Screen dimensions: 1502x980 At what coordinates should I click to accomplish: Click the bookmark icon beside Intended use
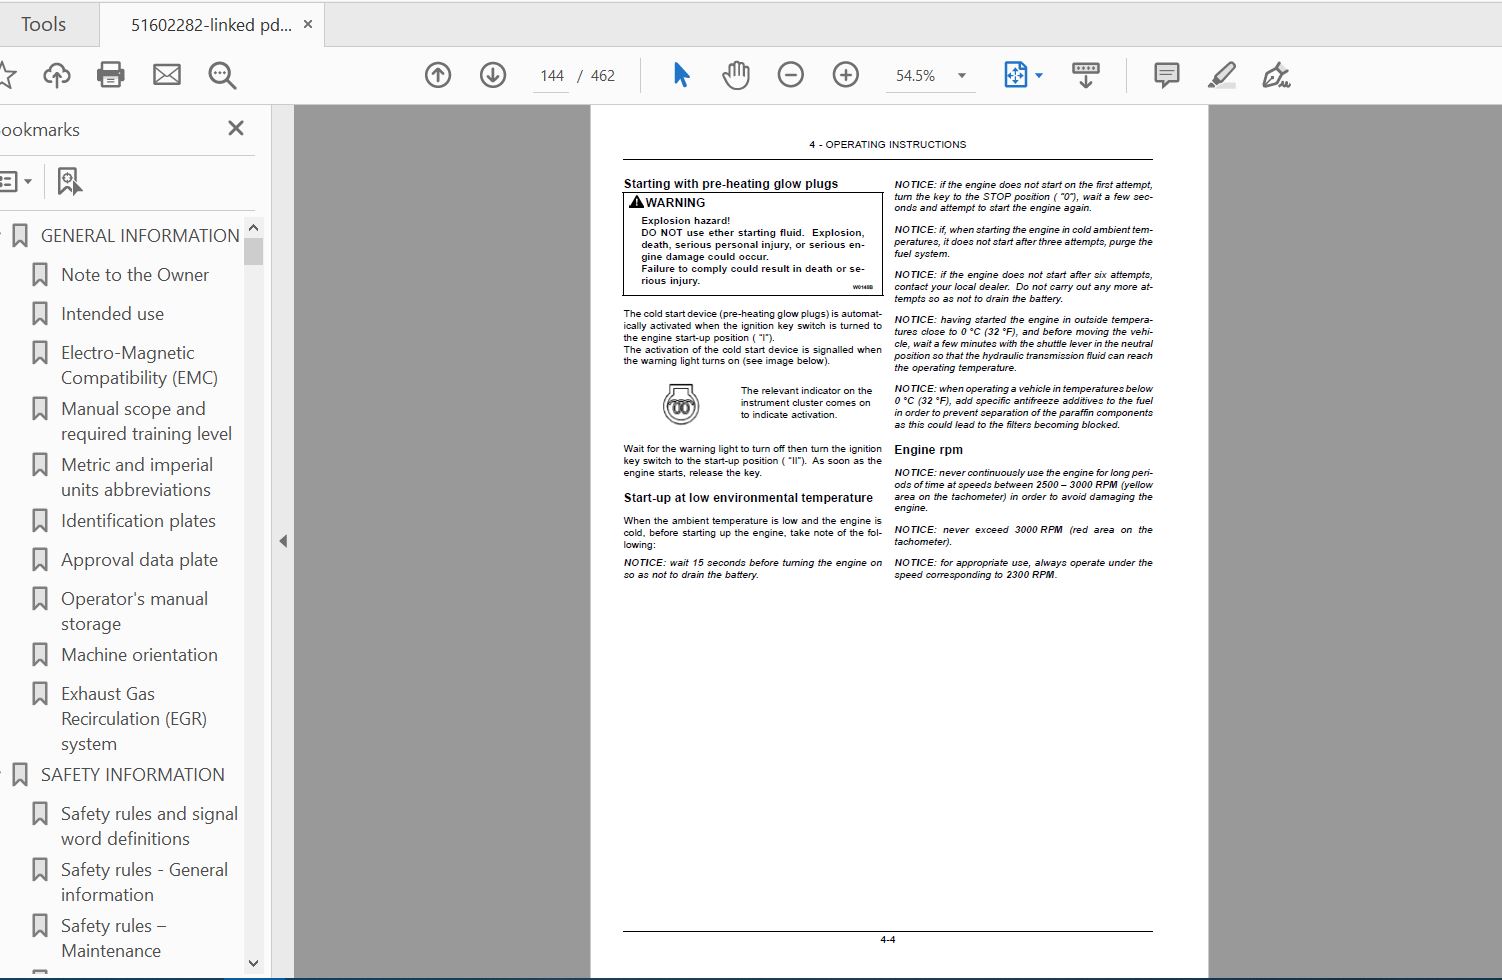(x=40, y=314)
